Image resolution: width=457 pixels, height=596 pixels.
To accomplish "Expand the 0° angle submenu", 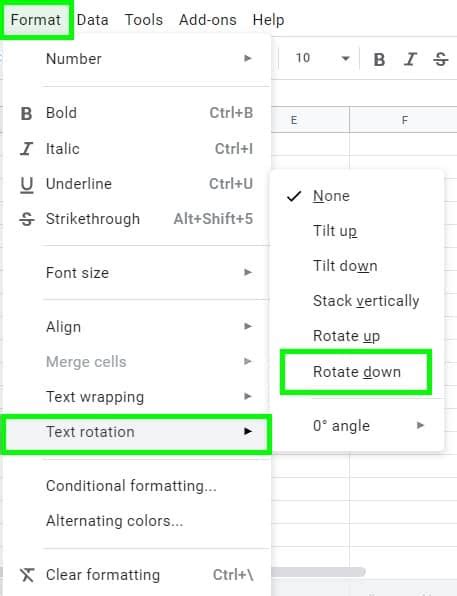I will (x=357, y=426).
